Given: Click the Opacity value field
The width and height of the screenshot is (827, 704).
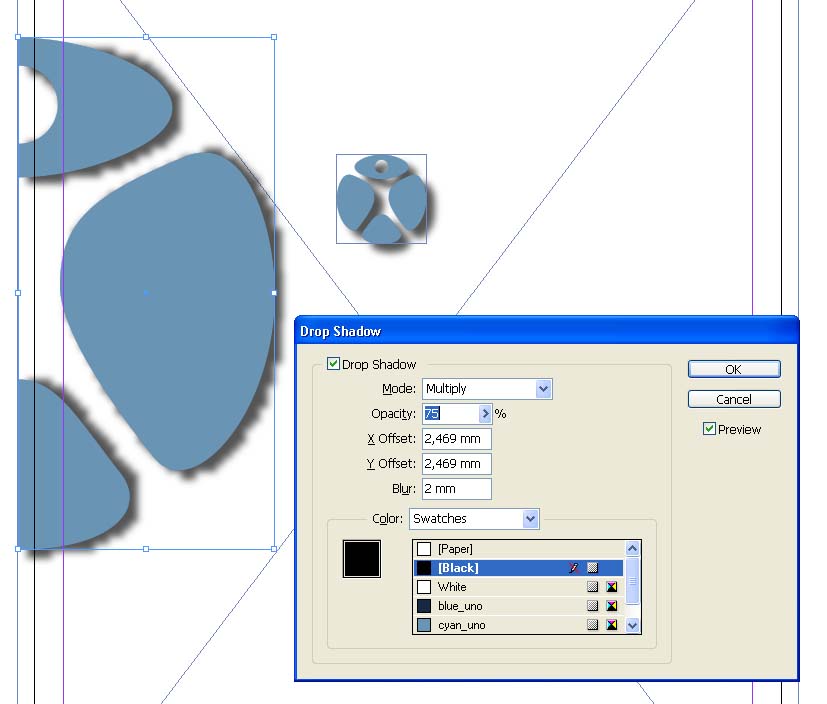Looking at the screenshot, I should [x=450, y=413].
